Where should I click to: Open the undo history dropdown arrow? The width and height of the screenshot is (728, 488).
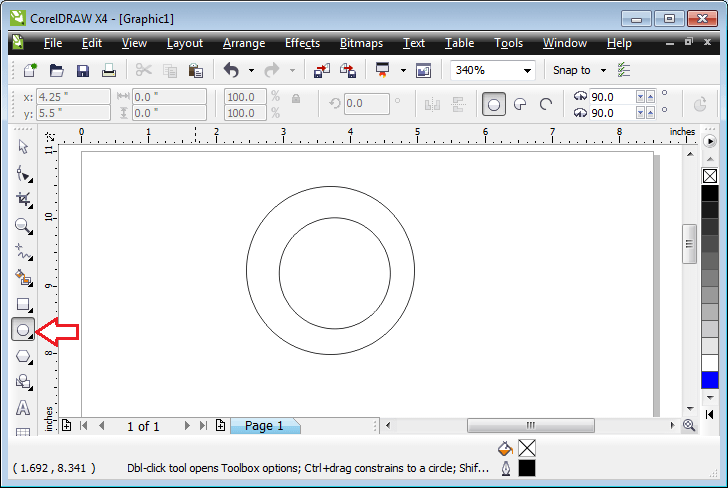point(251,71)
